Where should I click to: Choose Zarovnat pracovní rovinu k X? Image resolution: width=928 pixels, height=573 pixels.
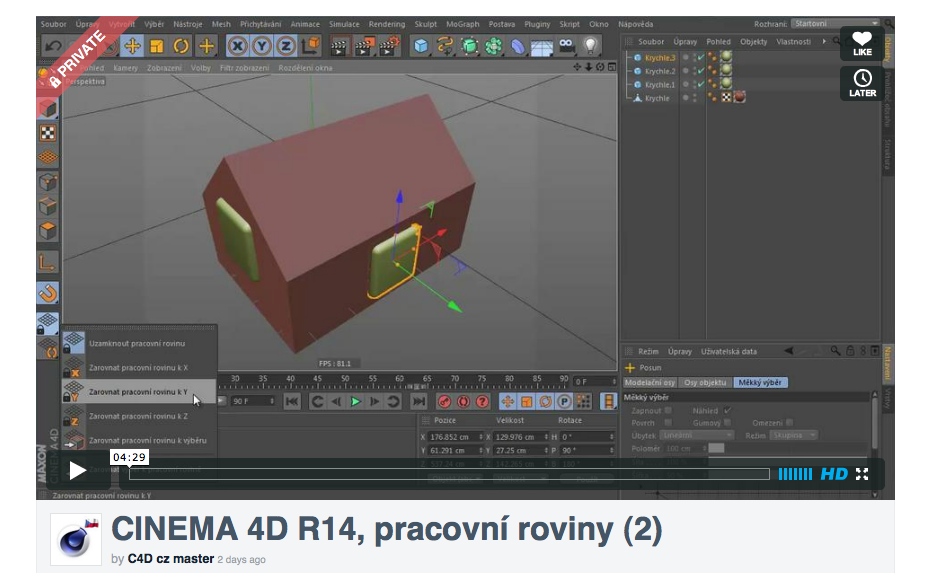pos(139,368)
